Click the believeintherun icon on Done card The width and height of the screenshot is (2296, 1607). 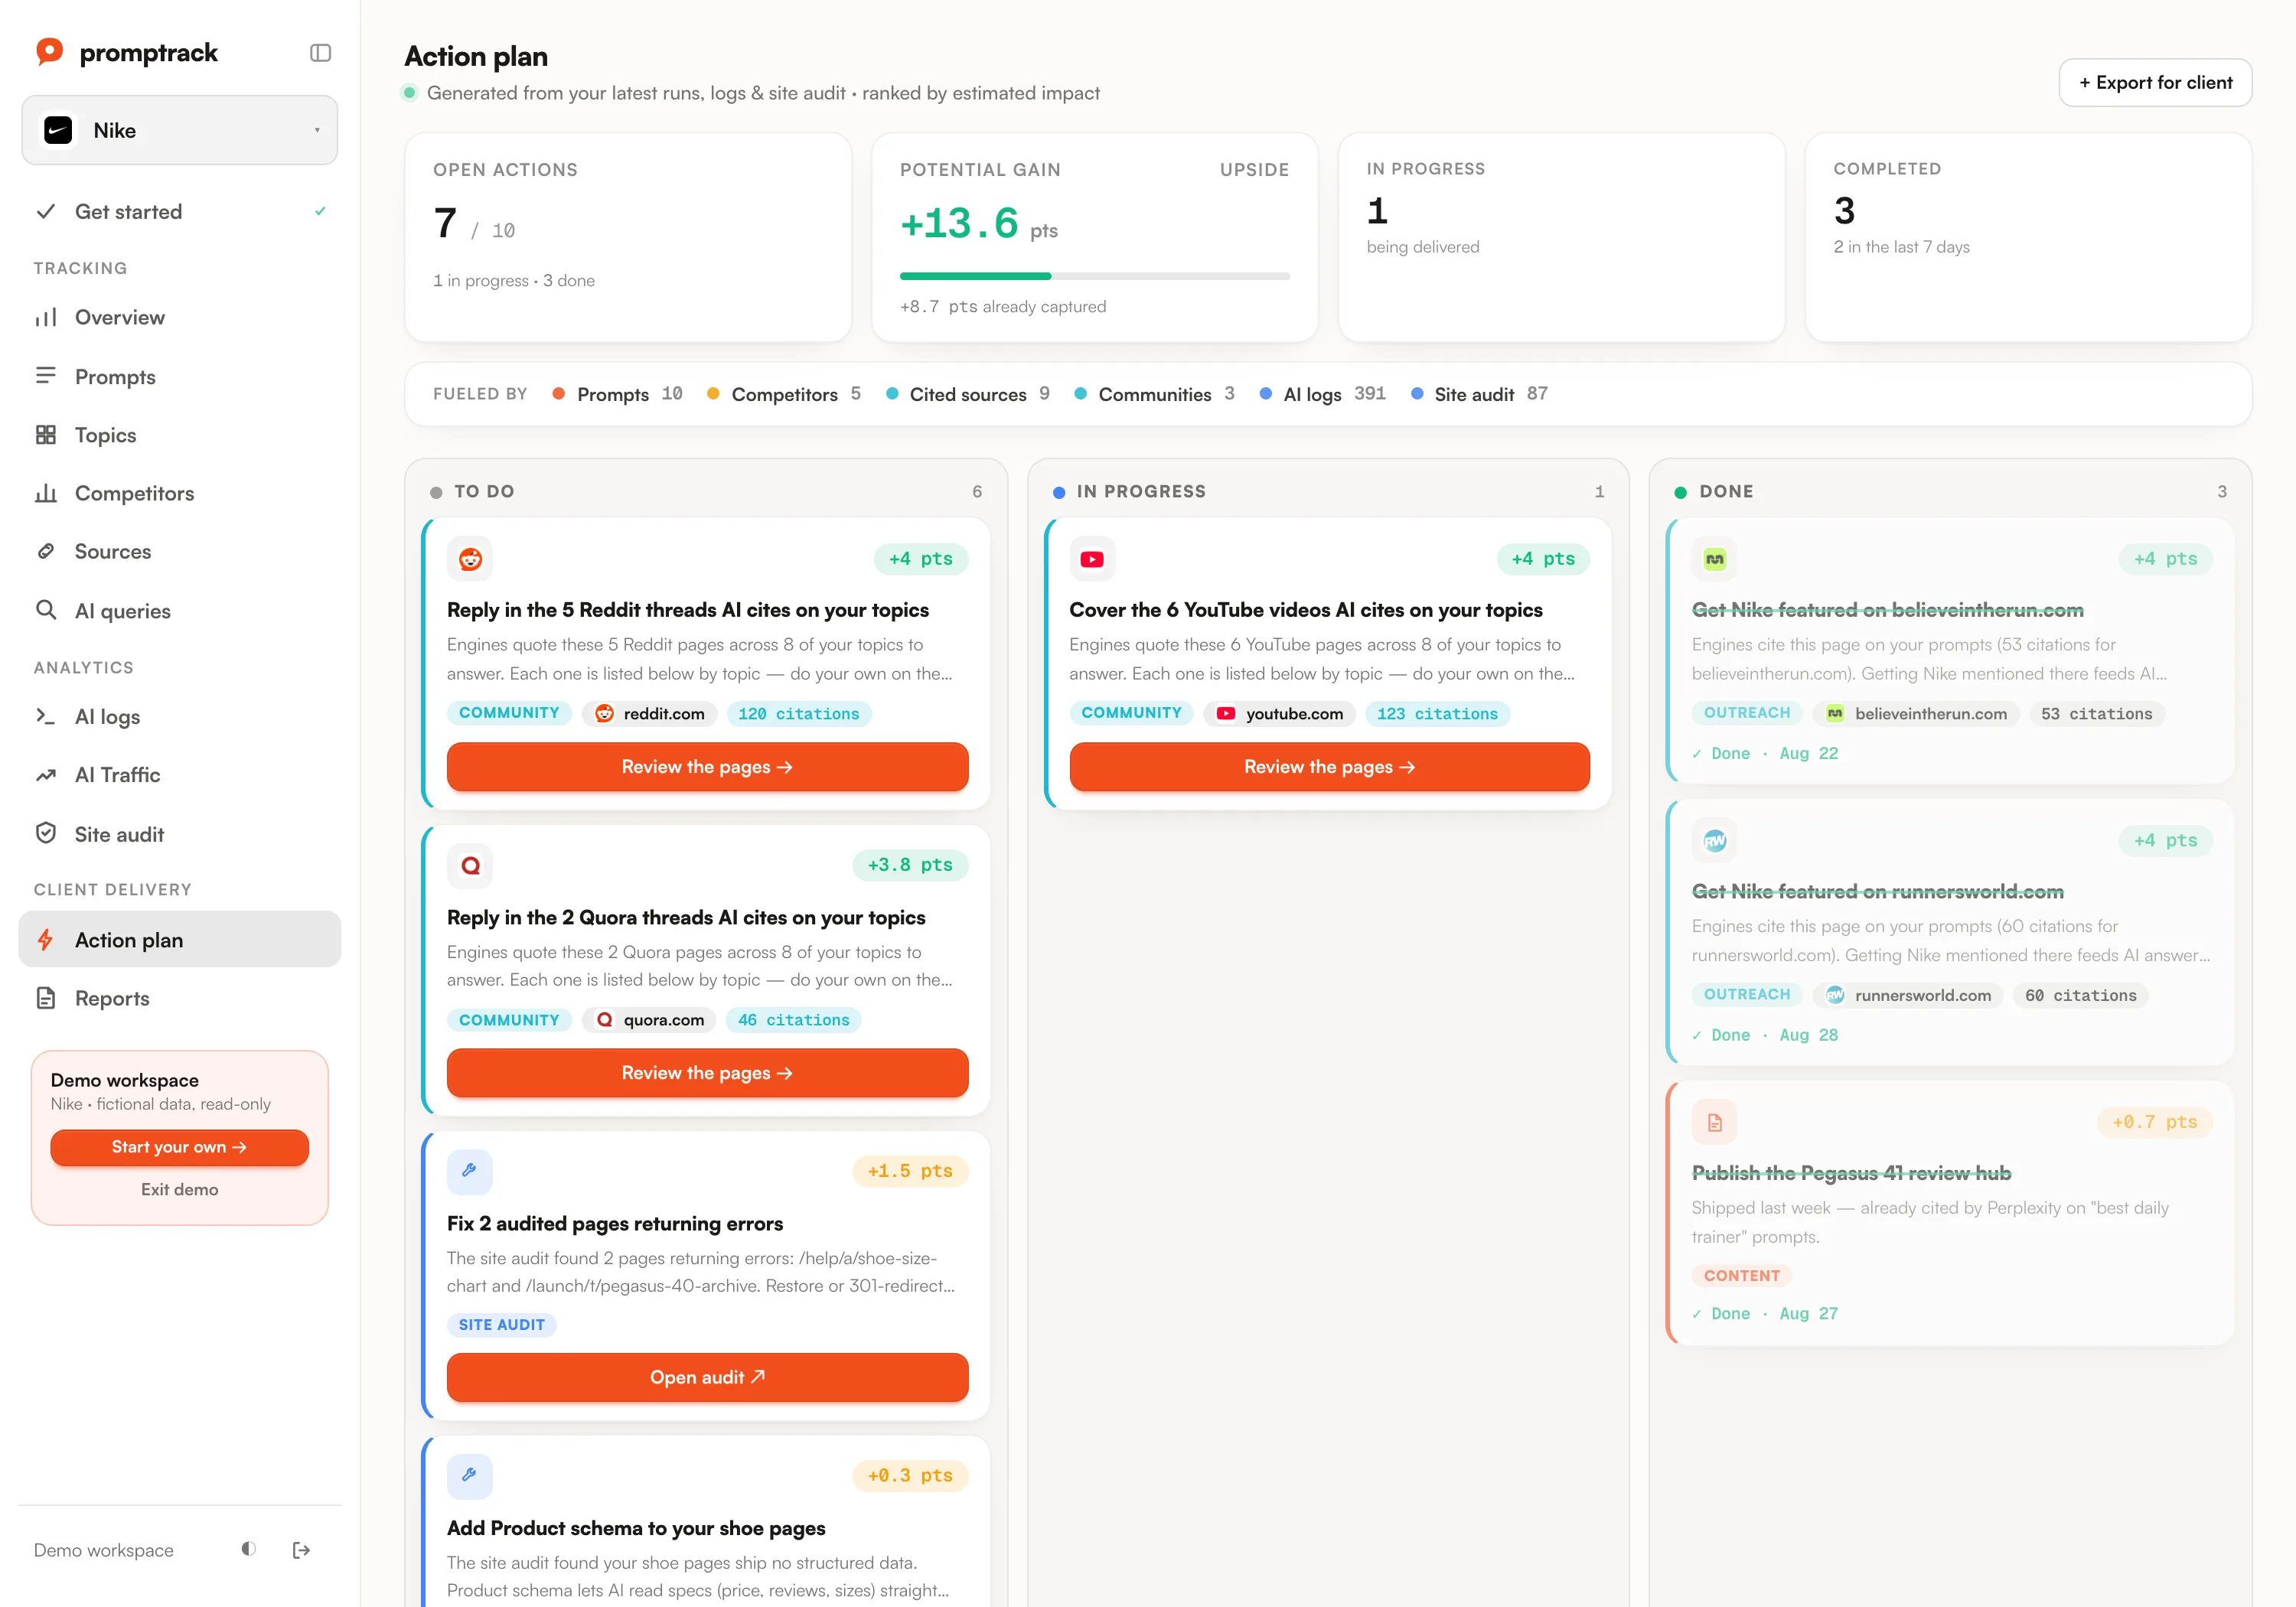pyautogui.click(x=1715, y=559)
